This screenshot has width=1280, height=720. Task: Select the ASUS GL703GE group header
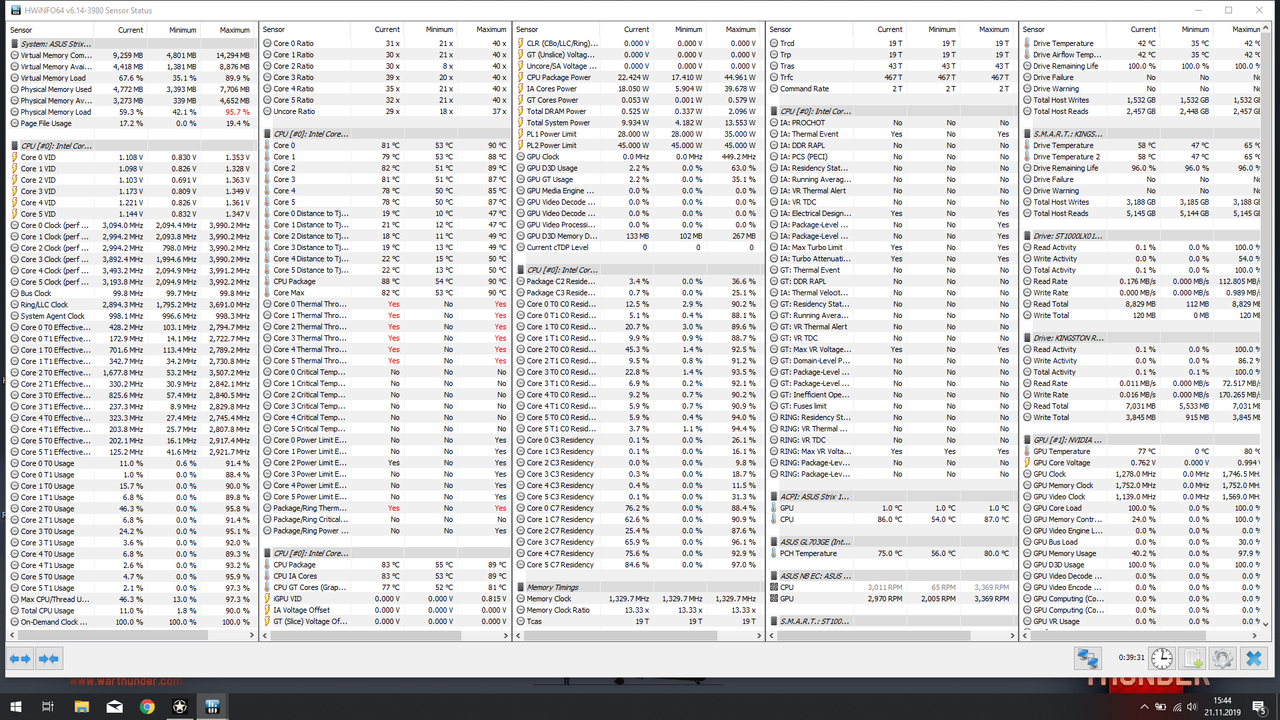click(892, 542)
